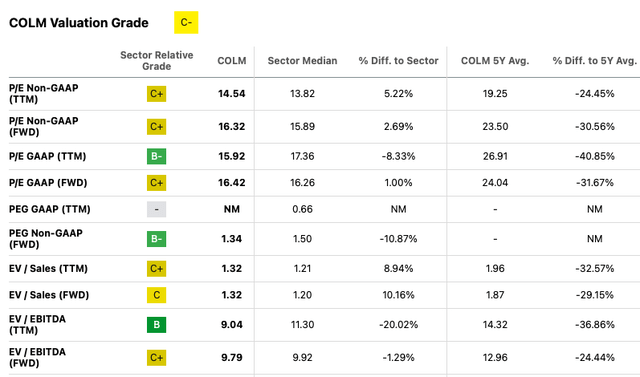
Task: Click the COLM Valuation Grade heading
Action: tap(79, 23)
